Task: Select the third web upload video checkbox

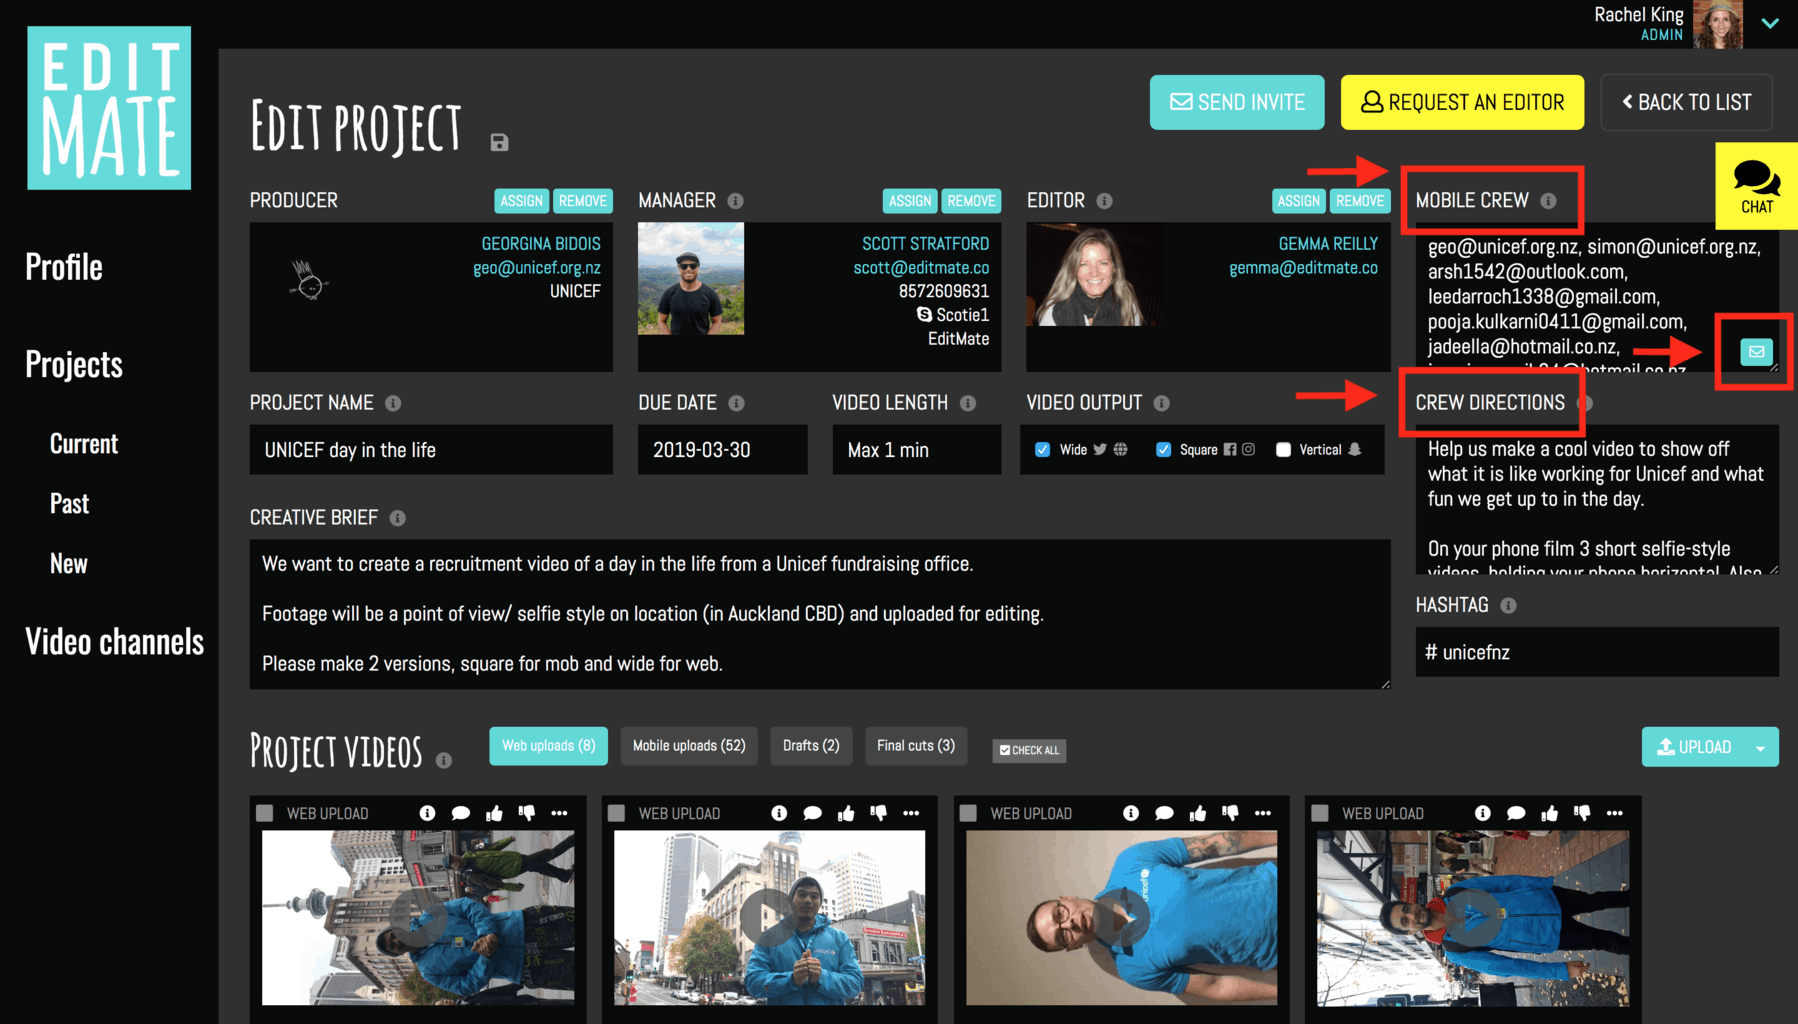Action: (968, 813)
